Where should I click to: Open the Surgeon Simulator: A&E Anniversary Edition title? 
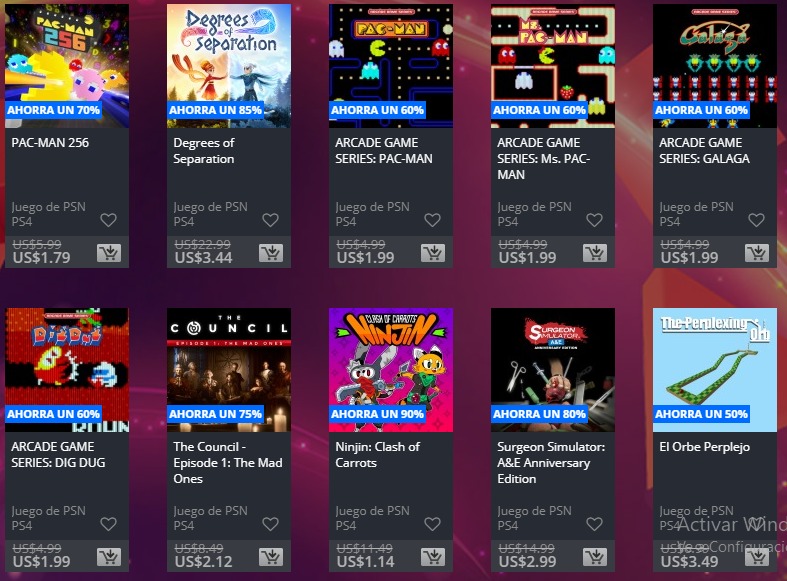tap(551, 463)
